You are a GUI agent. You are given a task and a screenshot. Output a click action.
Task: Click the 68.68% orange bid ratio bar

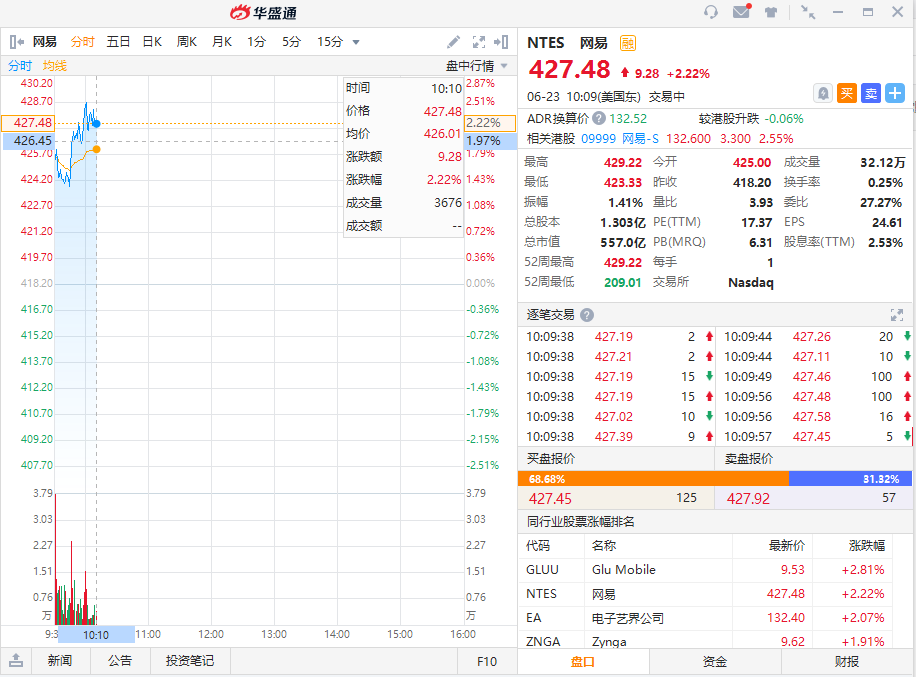coord(653,479)
